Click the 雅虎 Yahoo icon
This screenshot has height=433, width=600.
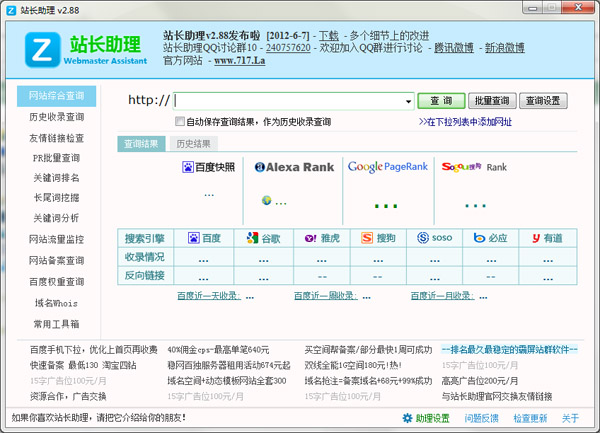[310, 238]
